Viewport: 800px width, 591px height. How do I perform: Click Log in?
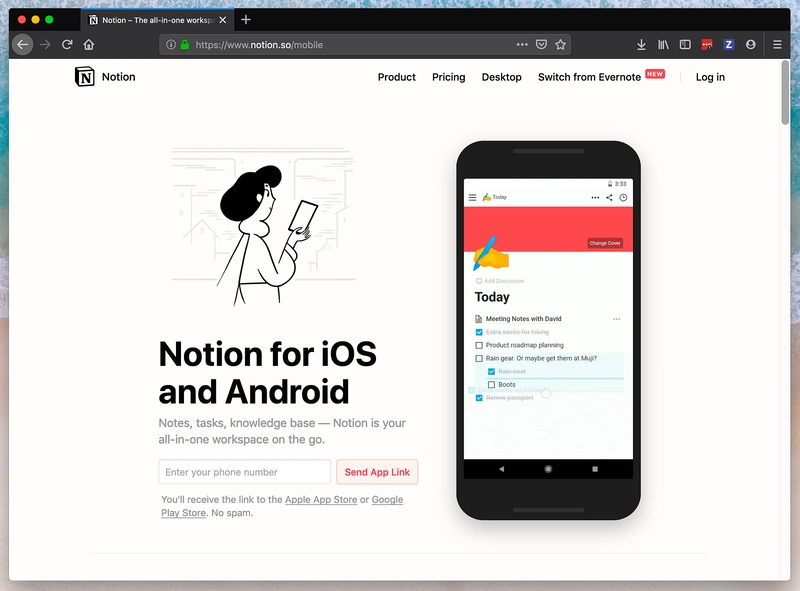click(710, 77)
